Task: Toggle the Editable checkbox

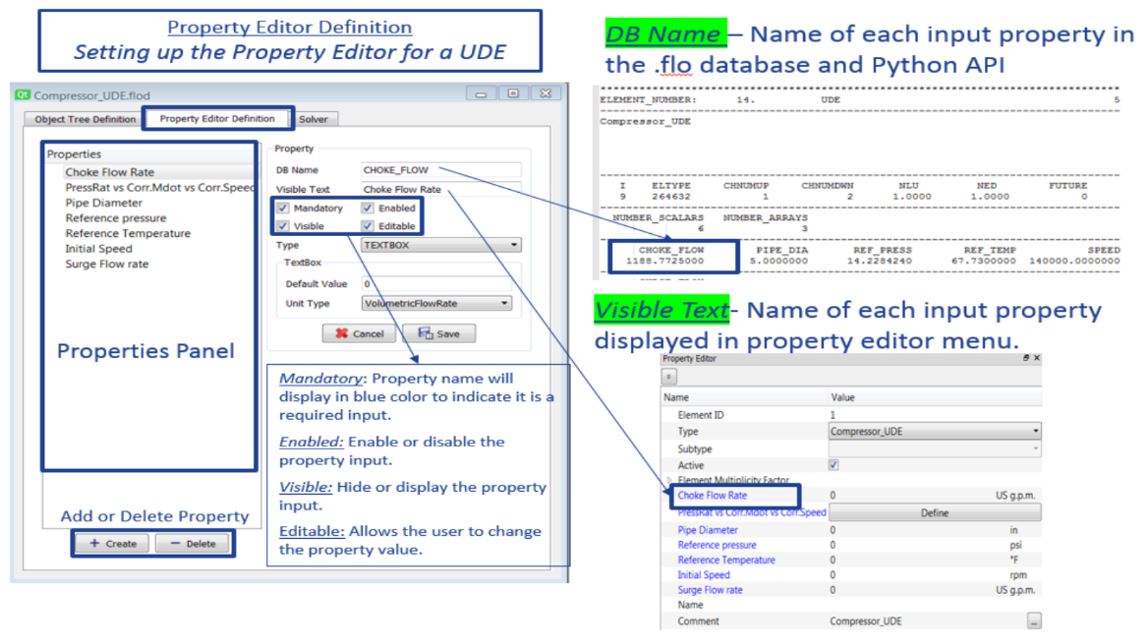Action: tap(368, 226)
